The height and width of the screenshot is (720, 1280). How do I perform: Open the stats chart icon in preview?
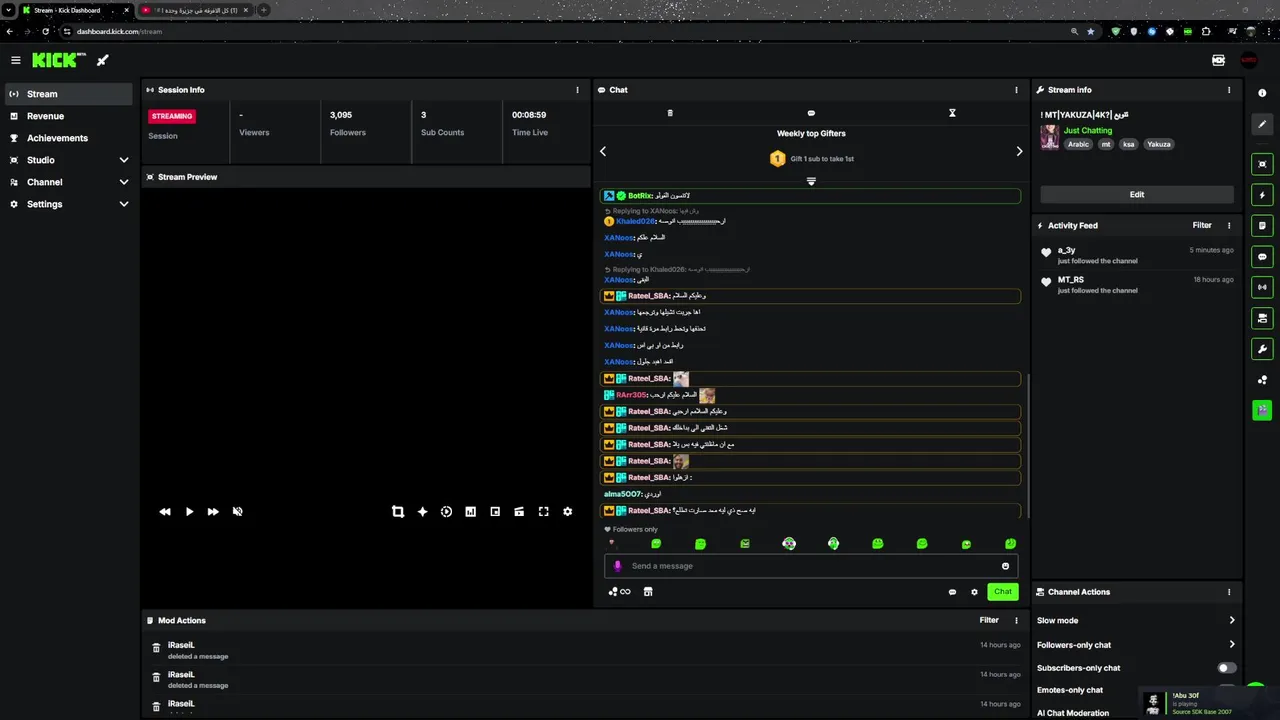tap(470, 511)
